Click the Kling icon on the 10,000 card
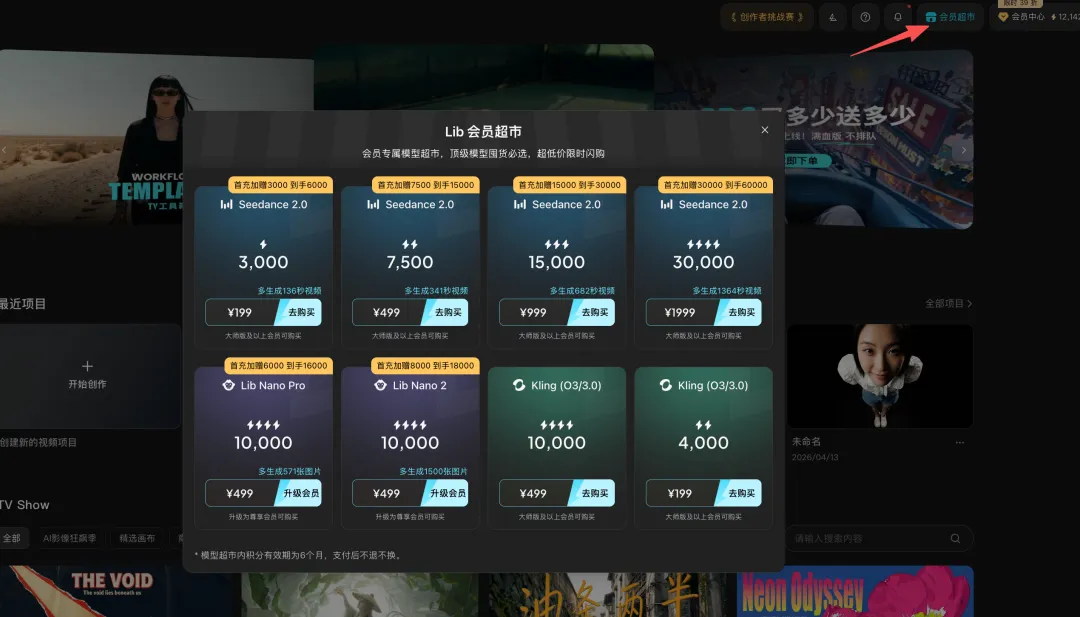 (519, 385)
